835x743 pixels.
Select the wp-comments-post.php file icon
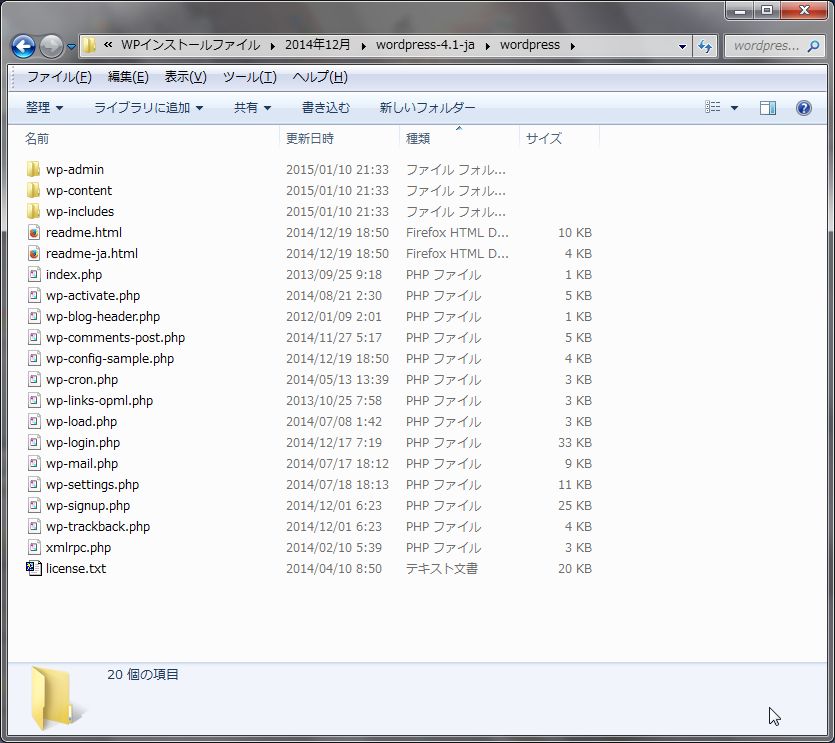pos(34,338)
